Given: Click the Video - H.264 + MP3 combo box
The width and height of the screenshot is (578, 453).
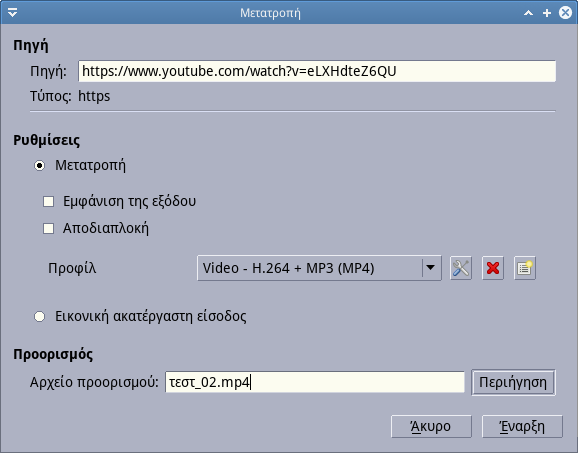Looking at the screenshot, I should pyautogui.click(x=319, y=268).
